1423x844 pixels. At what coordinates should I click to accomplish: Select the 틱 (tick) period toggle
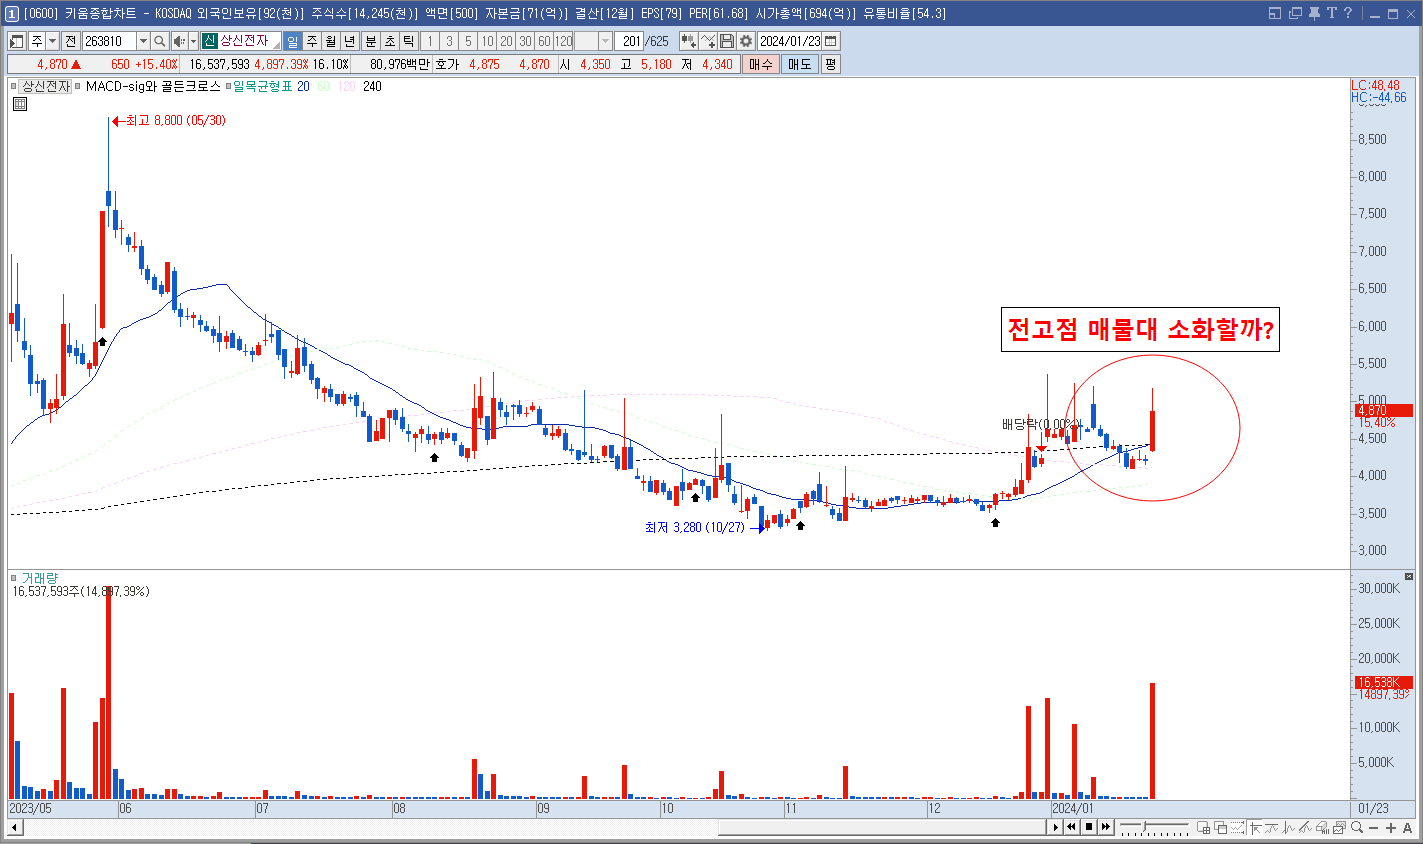tap(408, 41)
